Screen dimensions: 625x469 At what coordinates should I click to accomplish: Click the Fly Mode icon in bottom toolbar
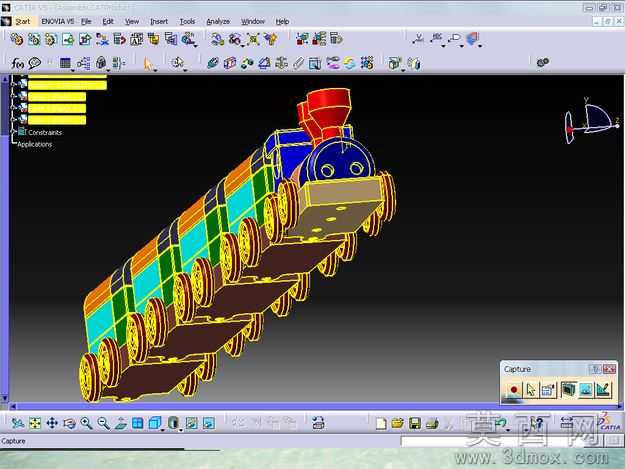click(17, 423)
